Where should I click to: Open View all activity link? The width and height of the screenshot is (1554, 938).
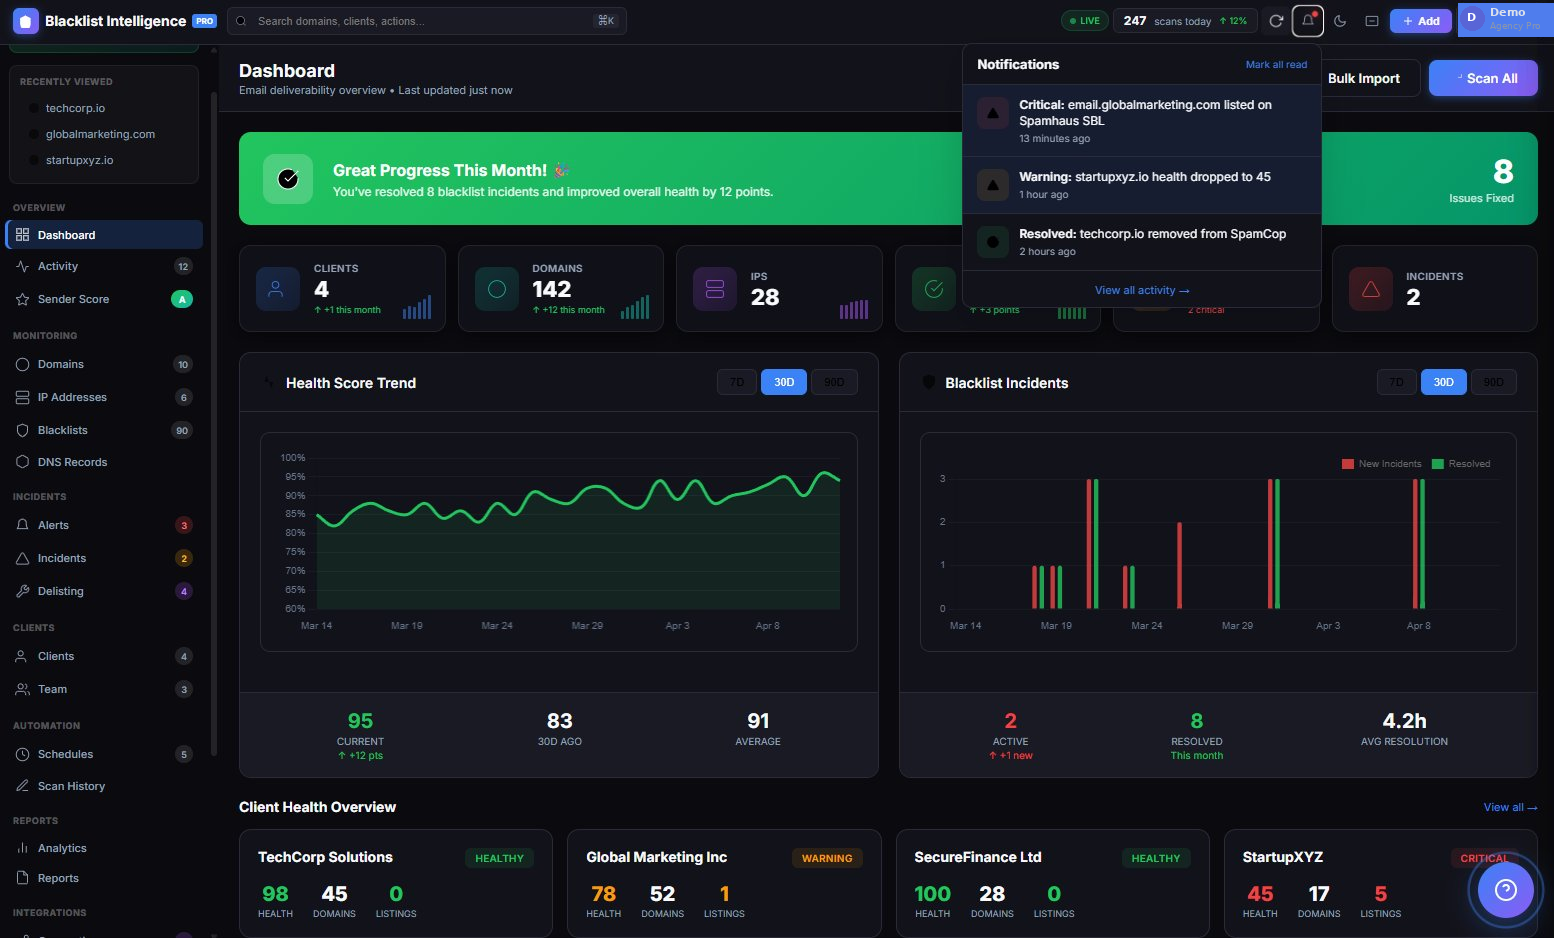[x=1141, y=290]
